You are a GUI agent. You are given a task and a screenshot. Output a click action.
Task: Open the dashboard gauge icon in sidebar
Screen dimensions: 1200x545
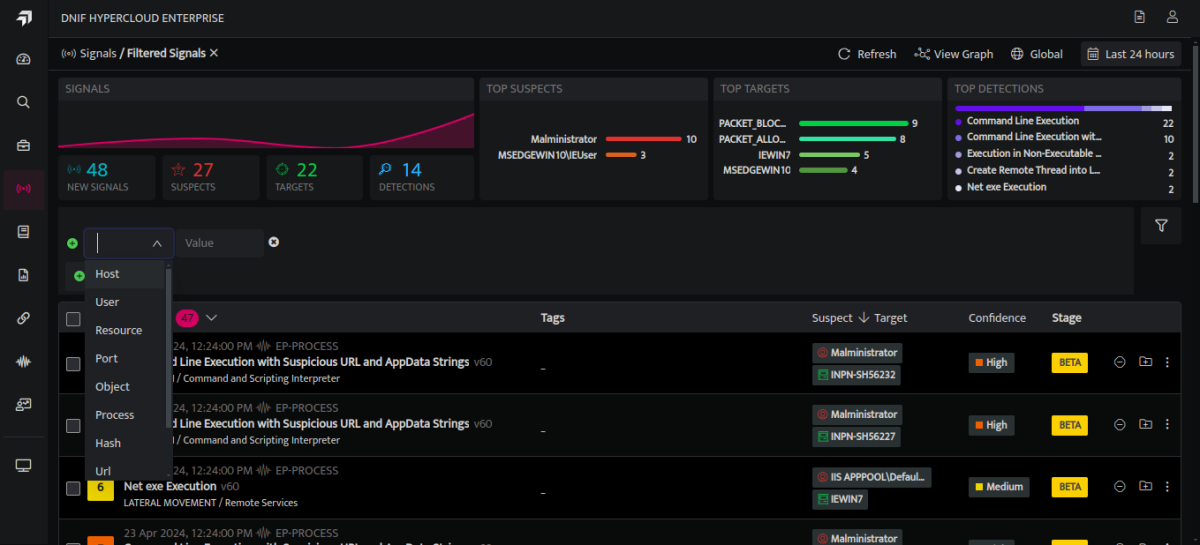pyautogui.click(x=24, y=59)
